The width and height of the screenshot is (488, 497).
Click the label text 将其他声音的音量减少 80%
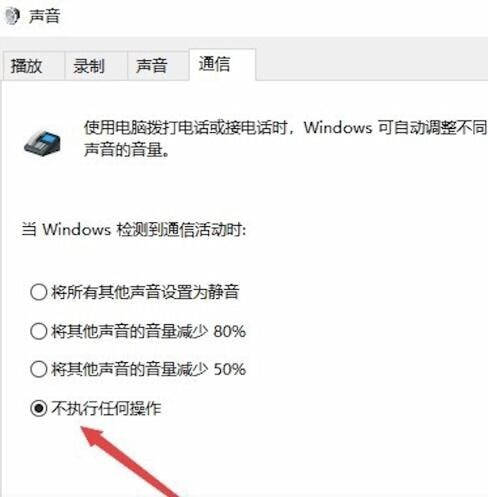pyautogui.click(x=149, y=331)
